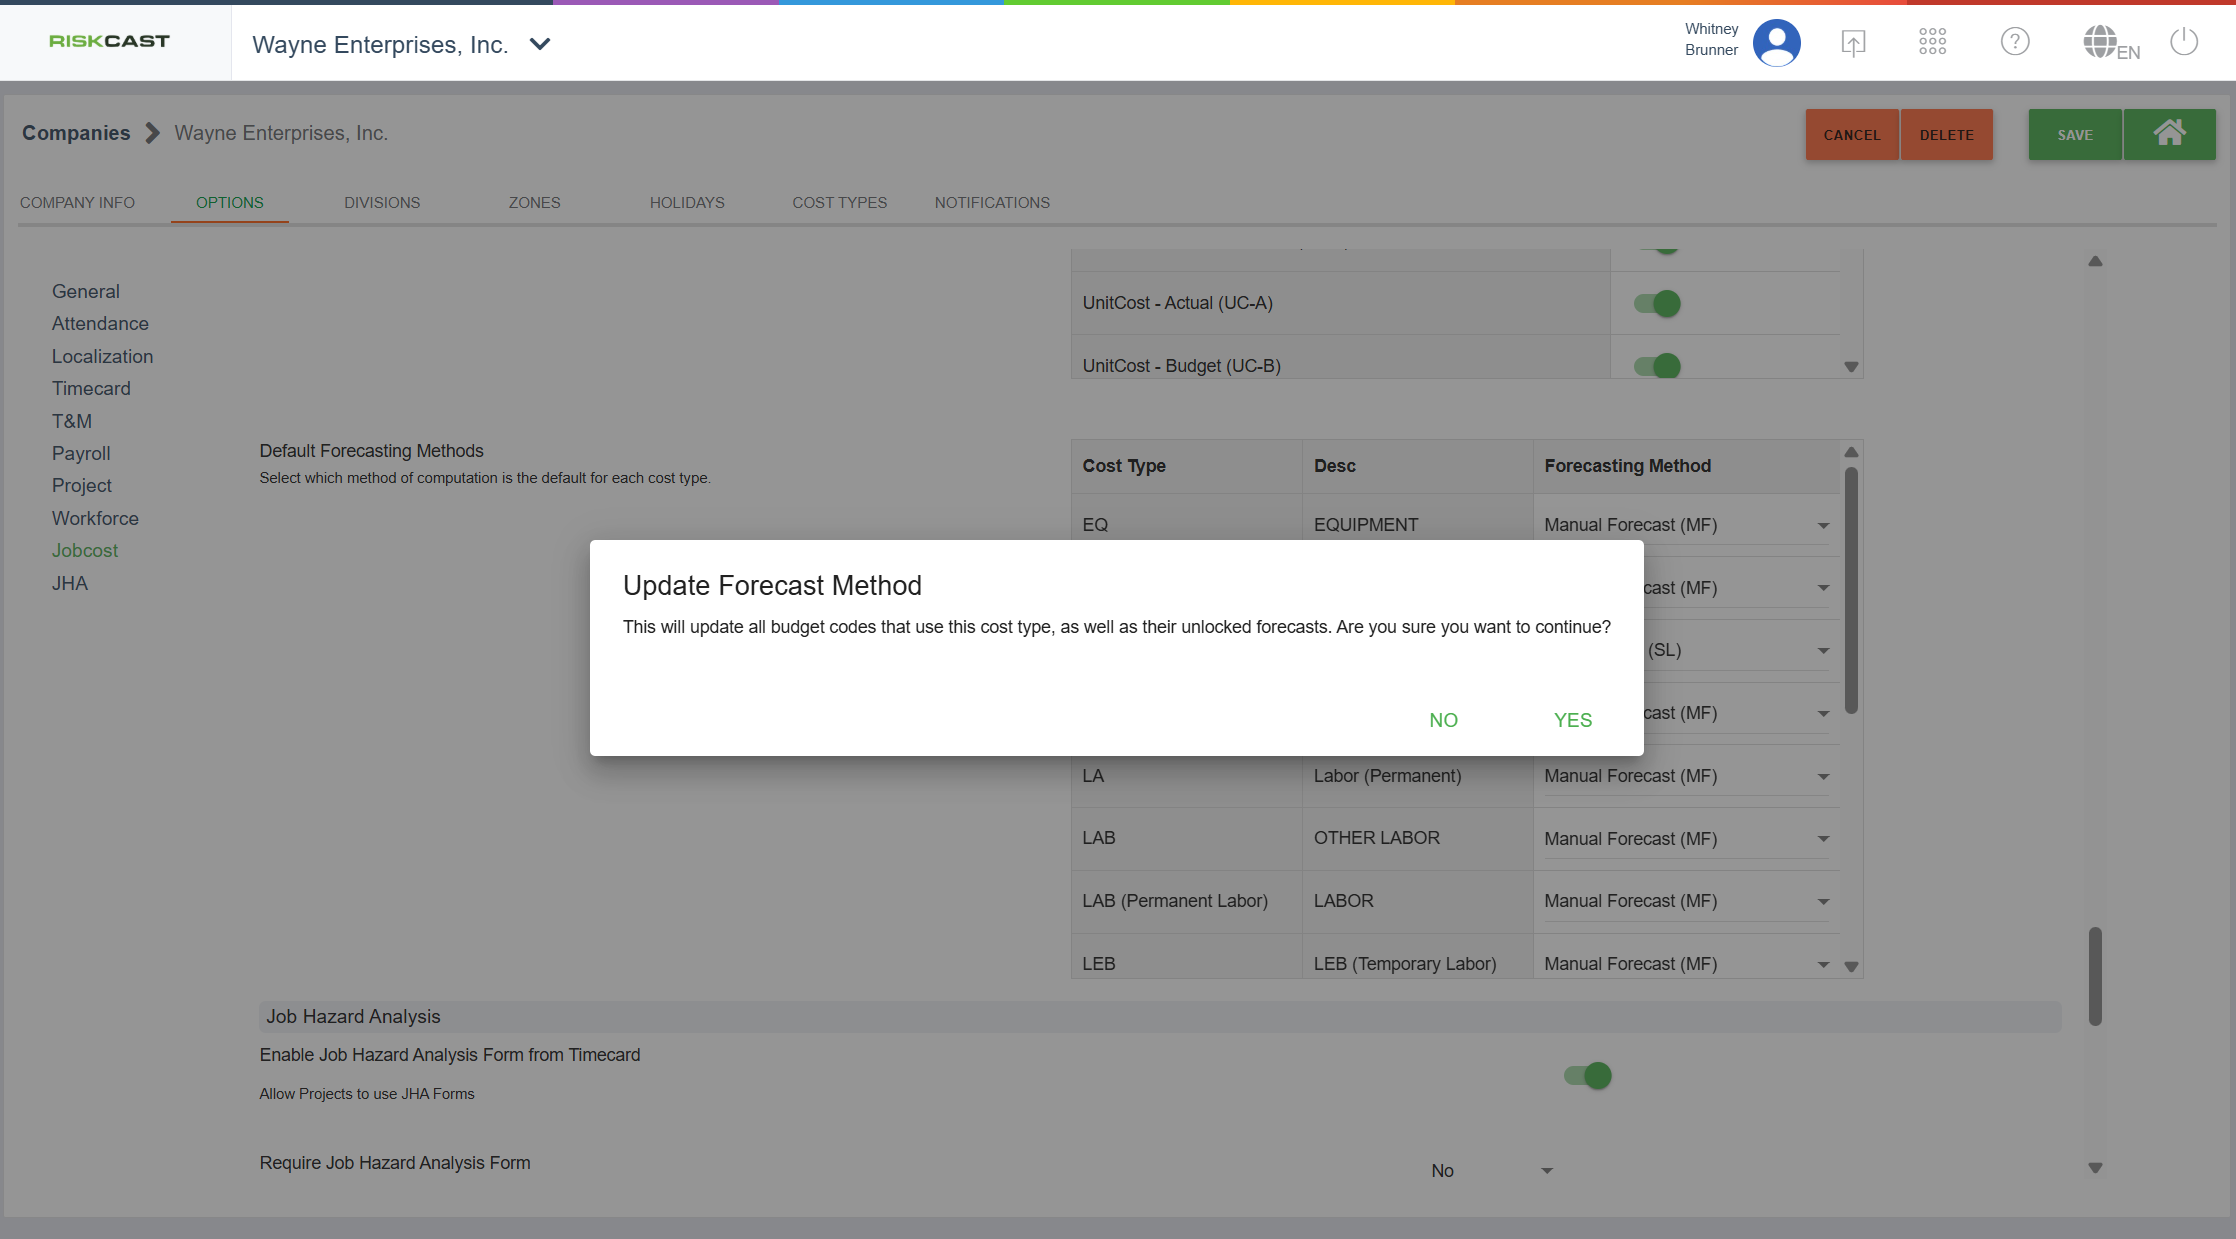Open the help question mark icon
2236x1239 pixels.
[x=2014, y=41]
